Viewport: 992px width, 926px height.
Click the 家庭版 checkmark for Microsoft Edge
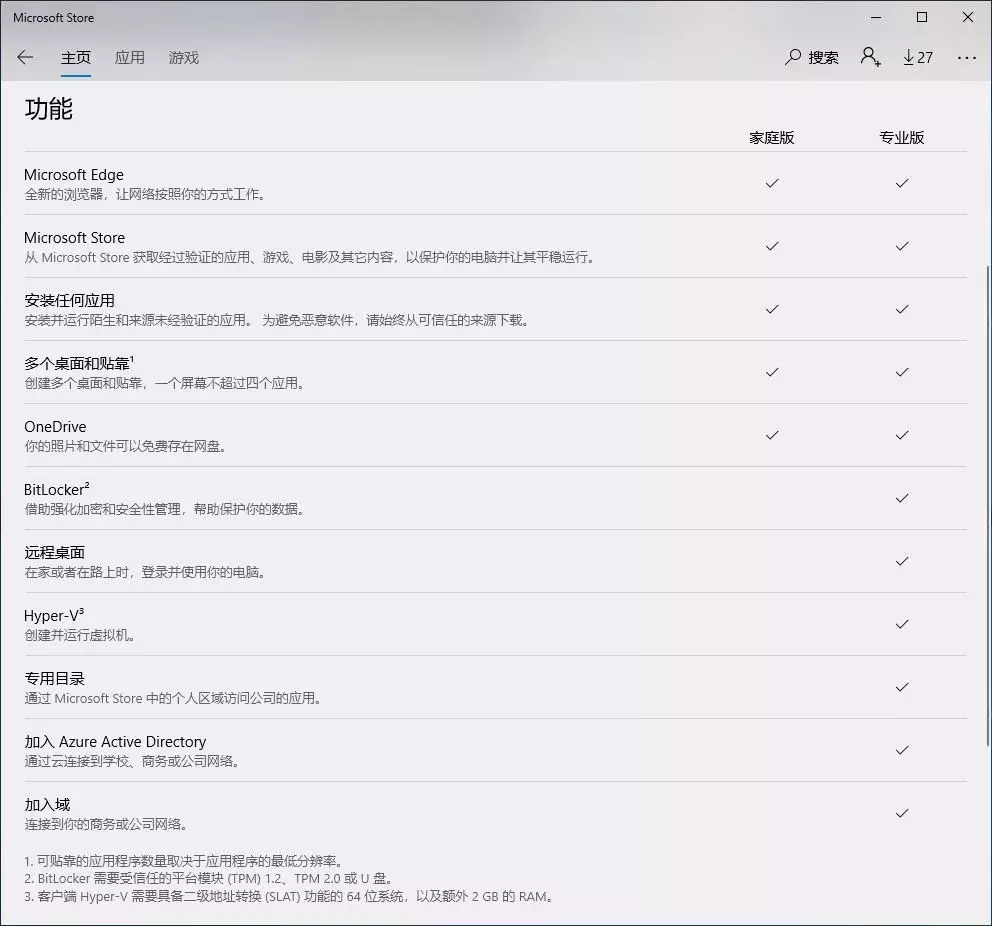(x=772, y=183)
